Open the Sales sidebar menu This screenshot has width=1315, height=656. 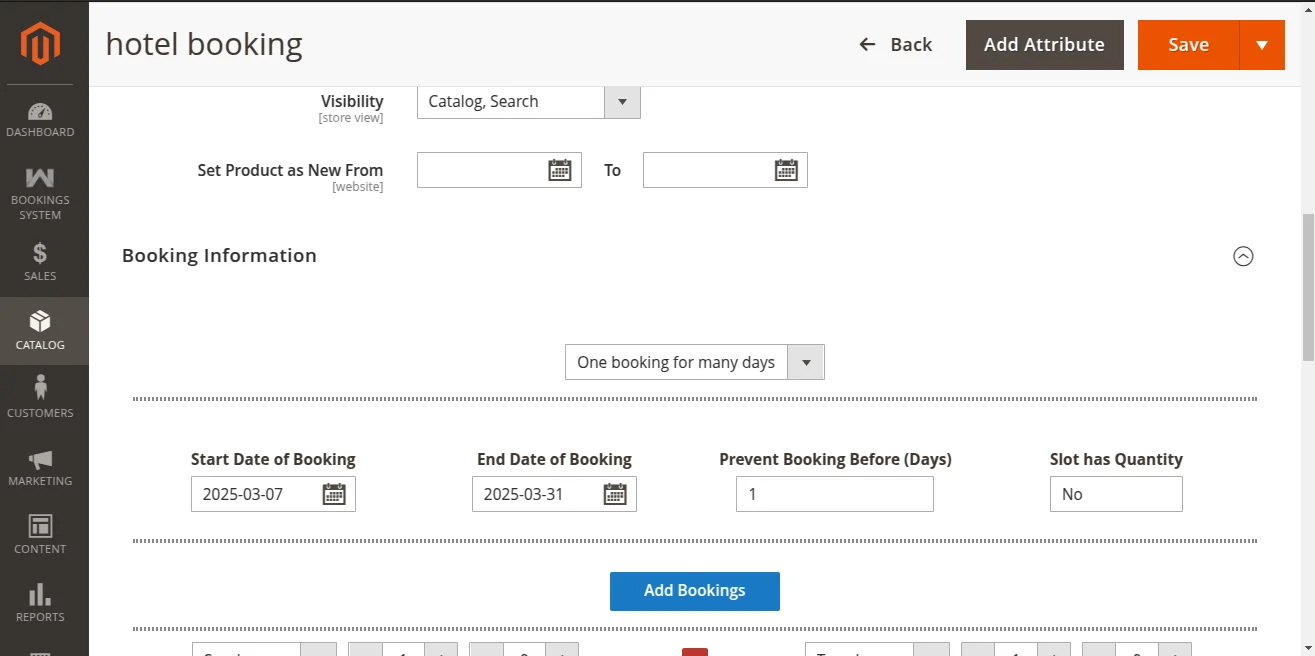[x=40, y=262]
